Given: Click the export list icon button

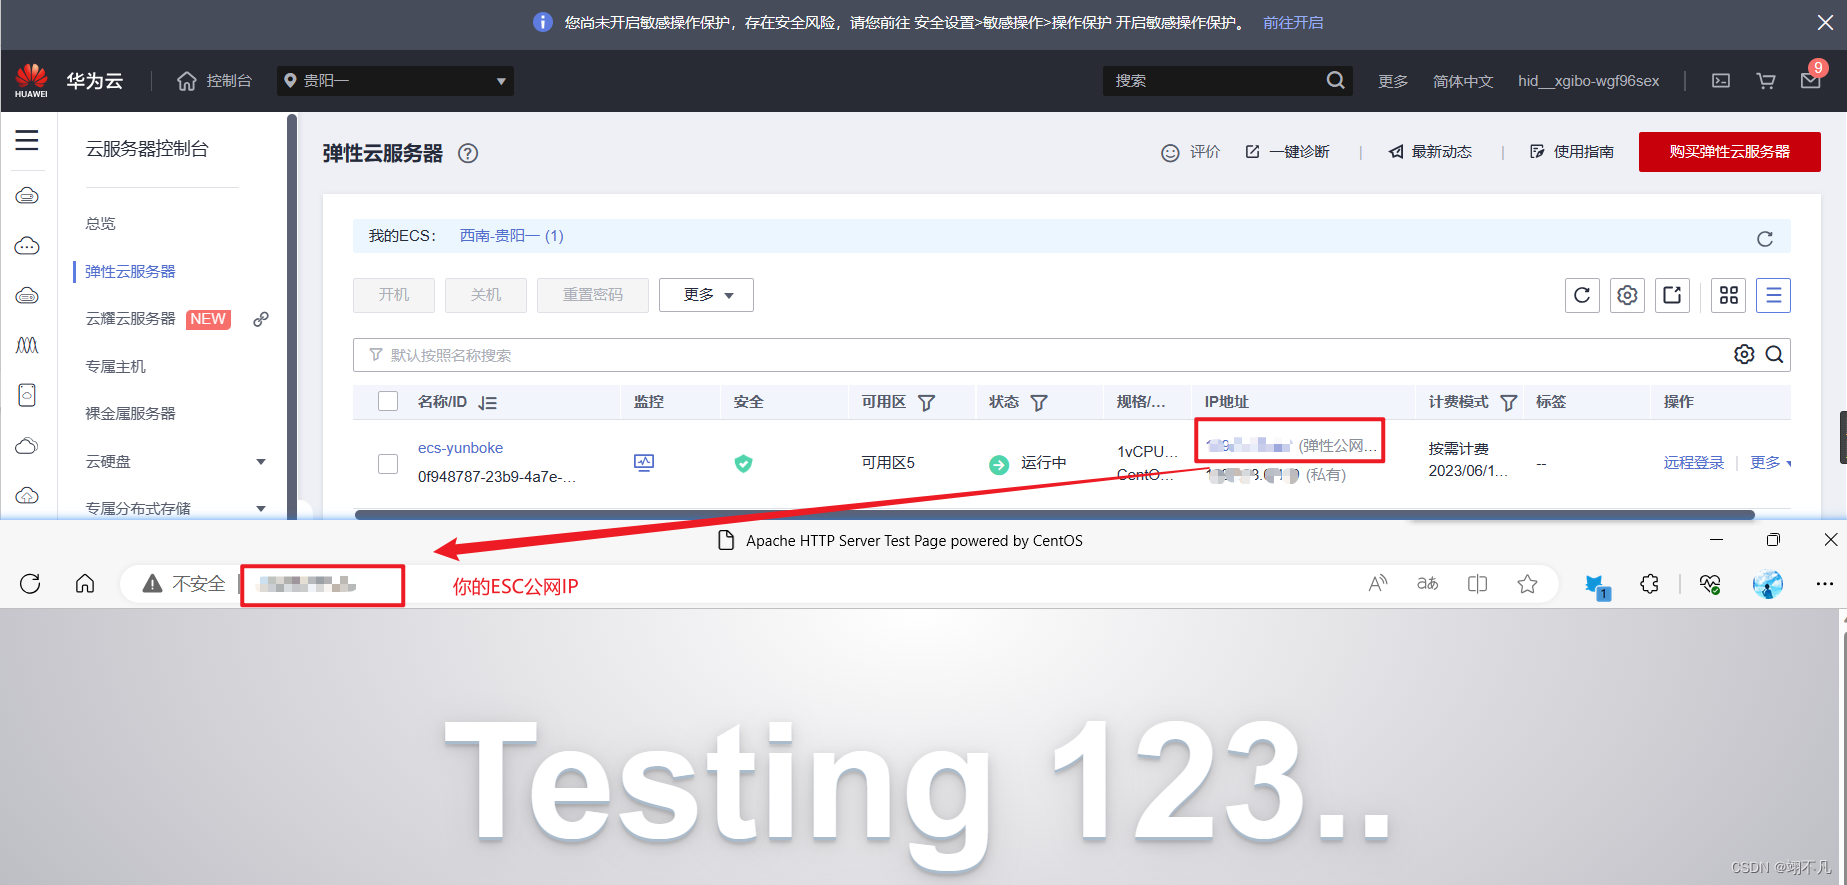Looking at the screenshot, I should 1672,295.
